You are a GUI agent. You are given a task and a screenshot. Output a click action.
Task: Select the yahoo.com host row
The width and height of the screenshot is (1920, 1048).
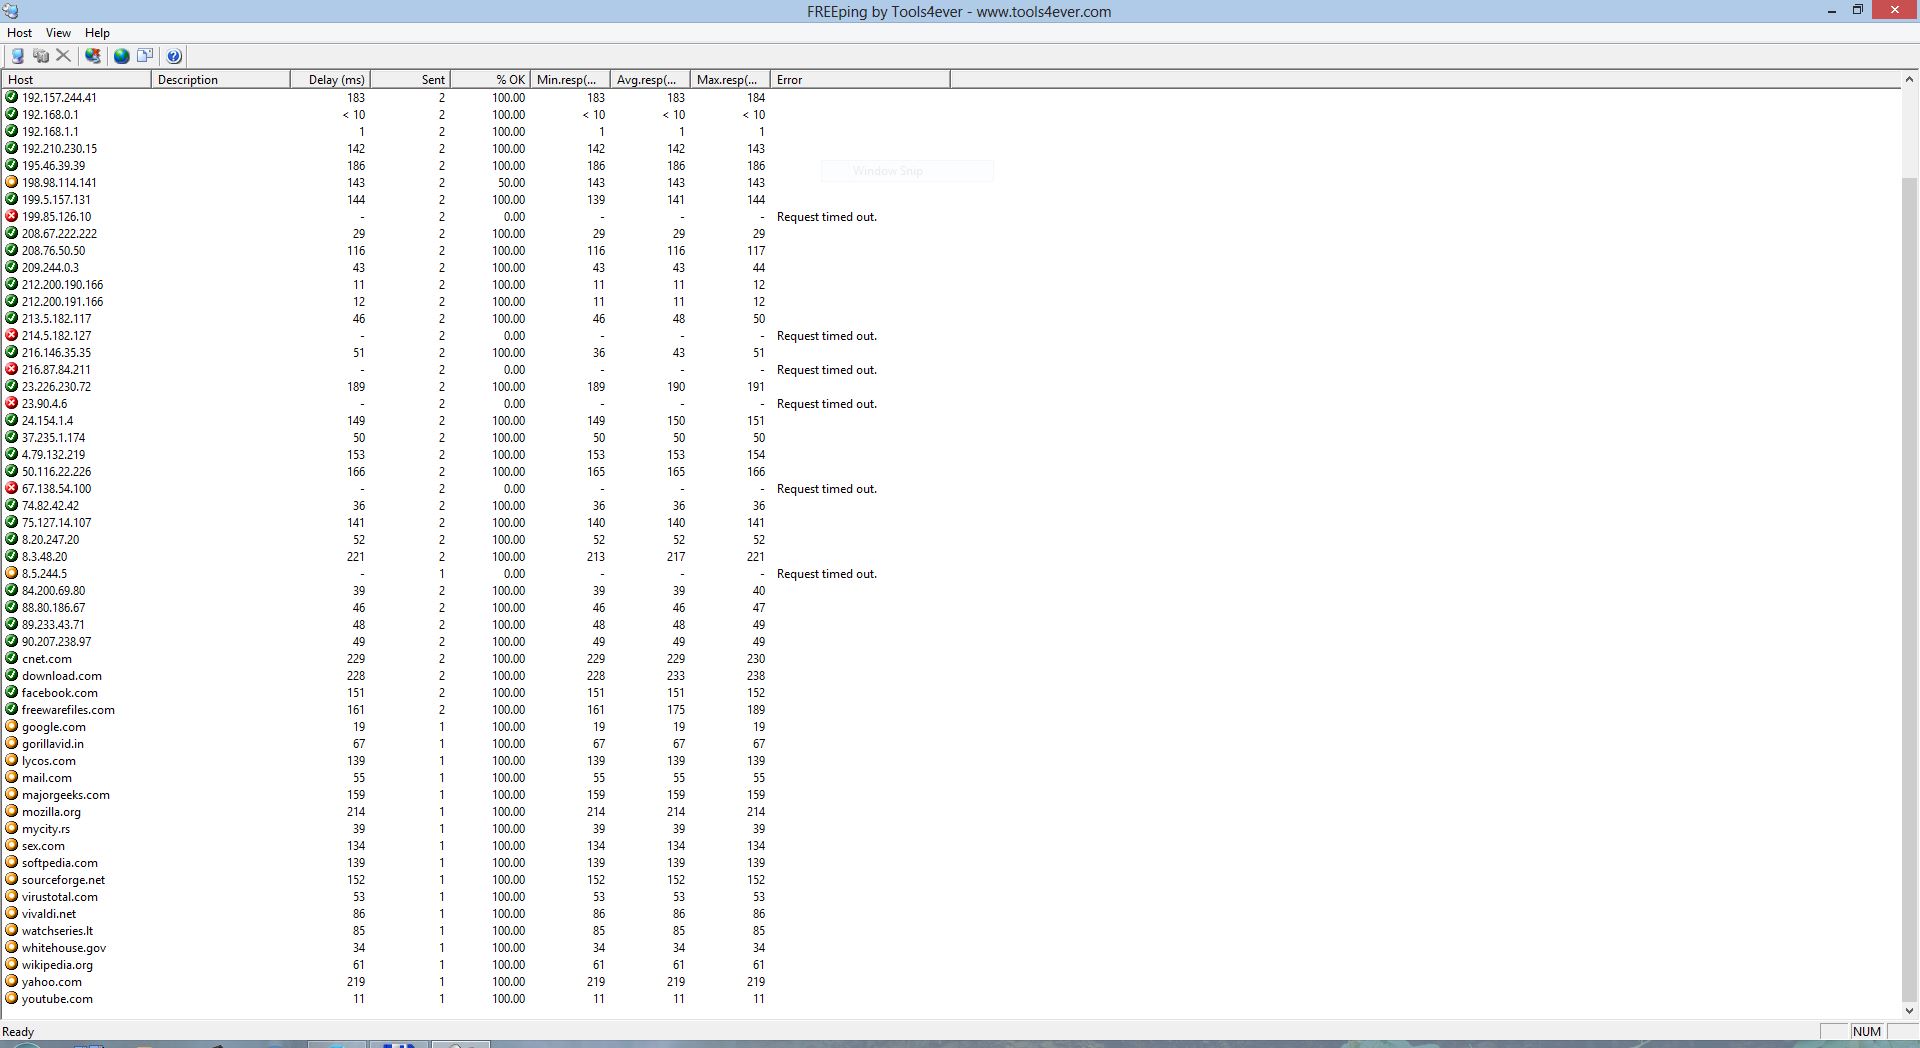pos(475,981)
